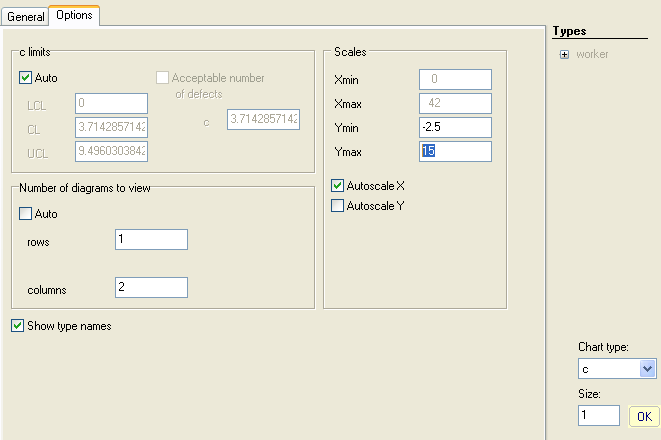Click the Xmax value field
The image size is (661, 440).
point(455,103)
